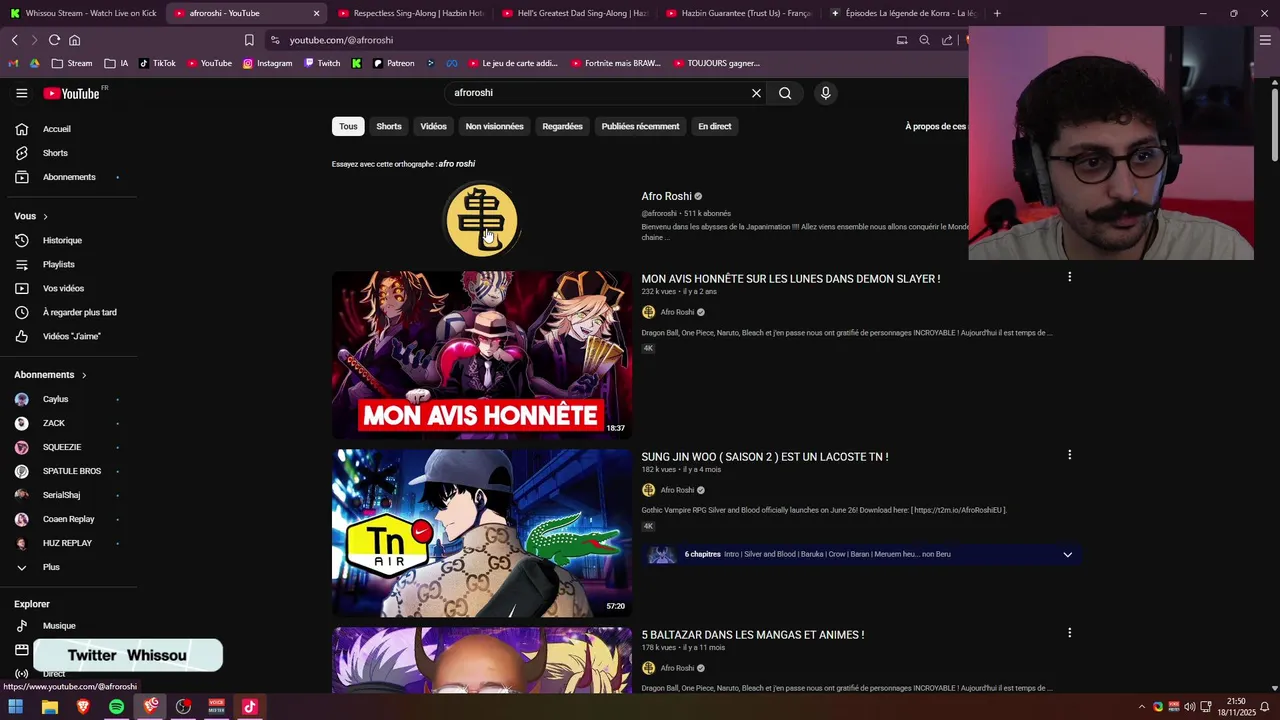The height and width of the screenshot is (720, 1280).
Task: Show hidden system tray icons
Action: click(1141, 707)
